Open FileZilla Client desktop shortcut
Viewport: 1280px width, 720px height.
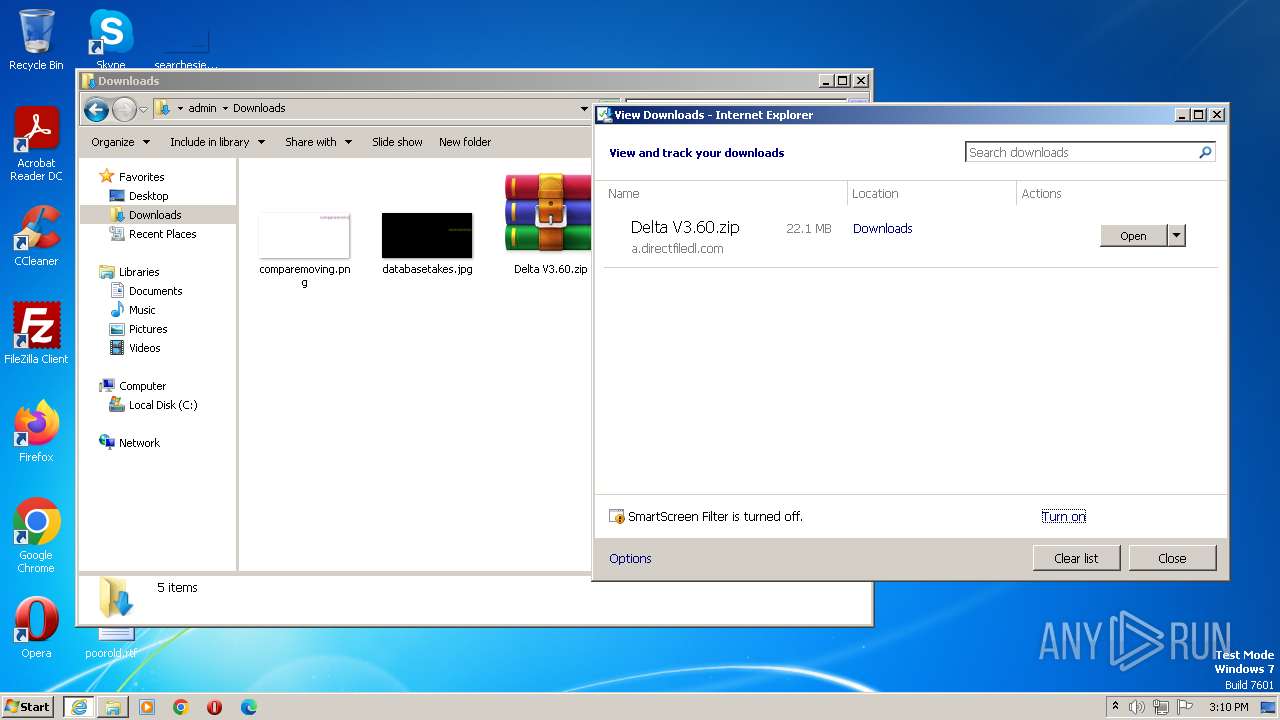tap(36, 334)
